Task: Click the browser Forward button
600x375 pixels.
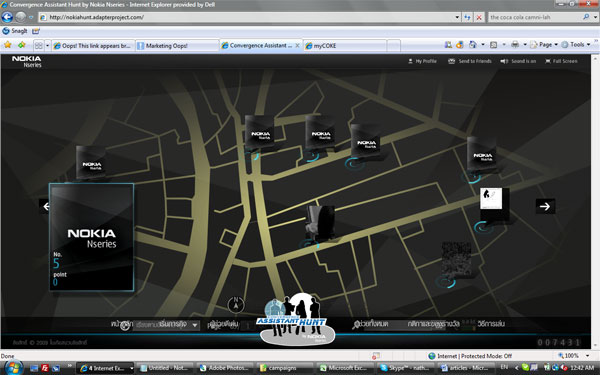Action: pyautogui.click(x=21, y=17)
